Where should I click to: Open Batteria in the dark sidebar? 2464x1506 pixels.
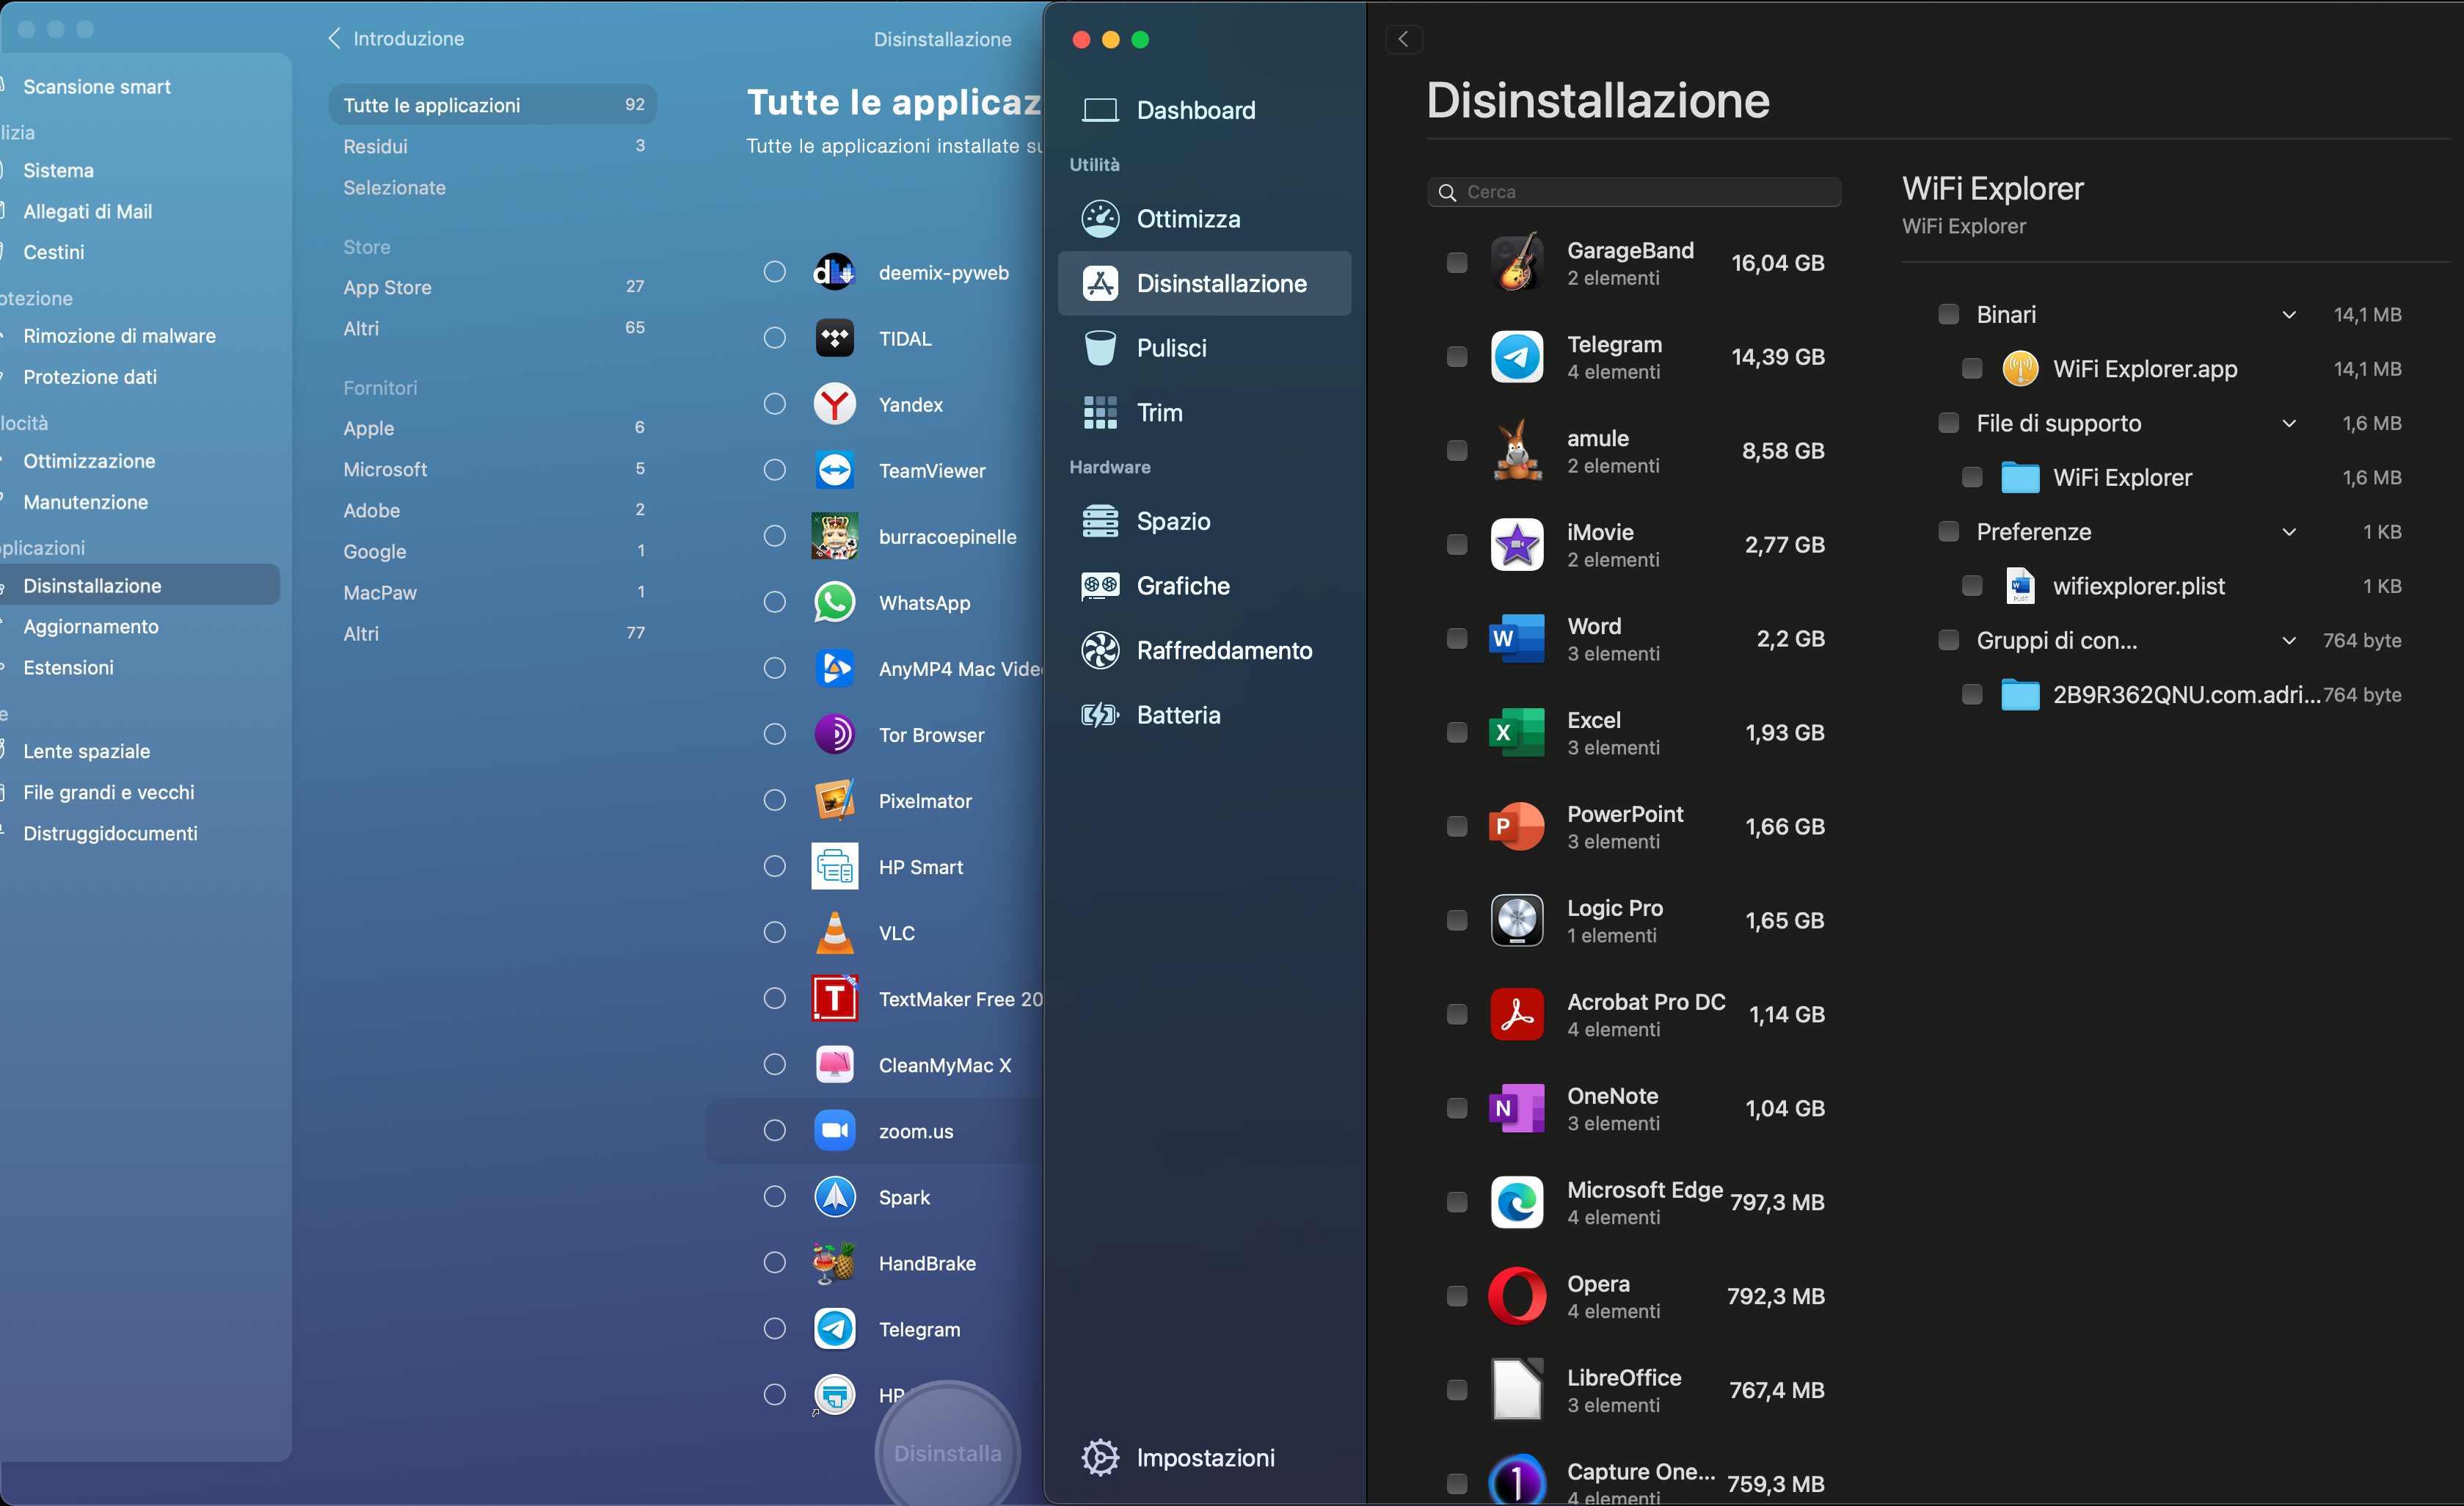pos(1204,715)
